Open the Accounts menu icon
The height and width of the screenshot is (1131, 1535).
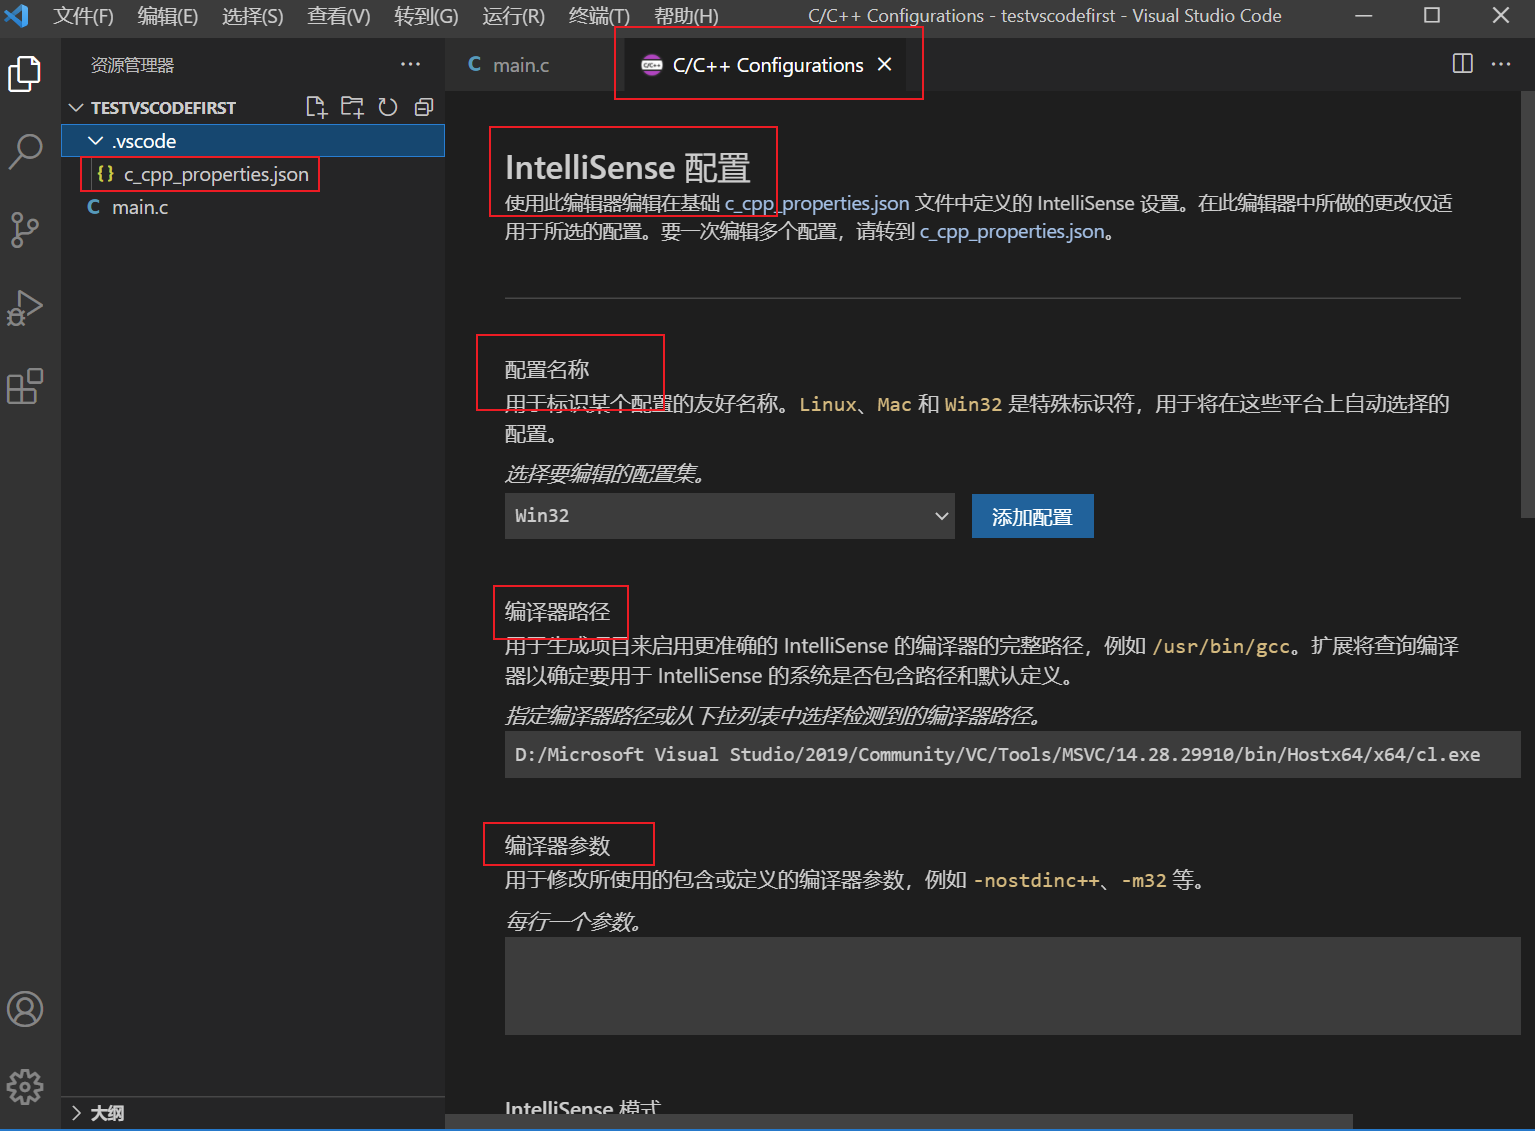(25, 1009)
